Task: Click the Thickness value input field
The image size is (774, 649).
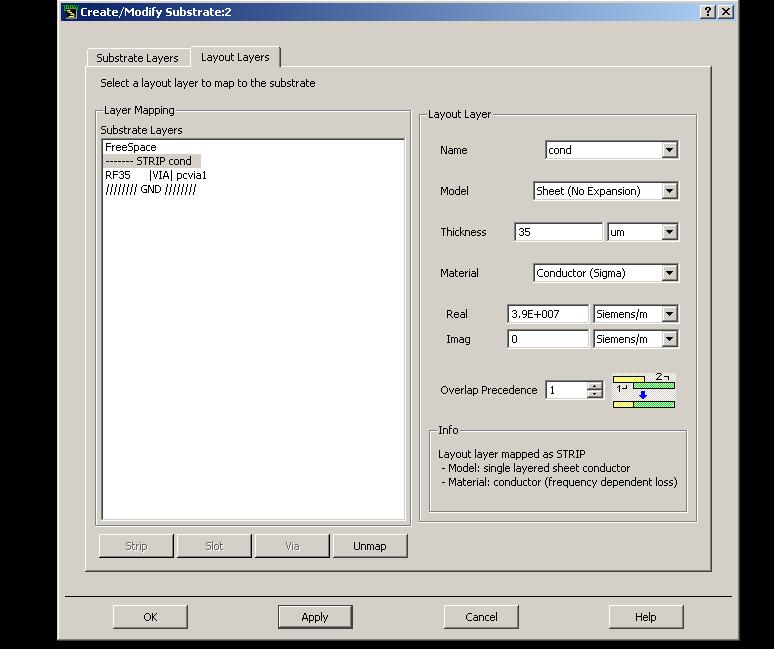Action: pos(558,232)
